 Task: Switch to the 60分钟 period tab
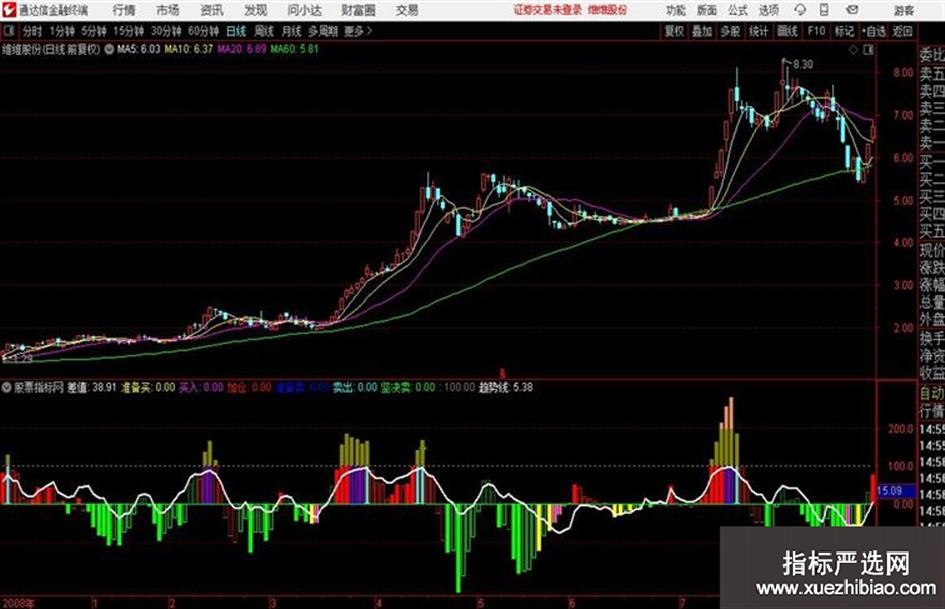click(203, 31)
